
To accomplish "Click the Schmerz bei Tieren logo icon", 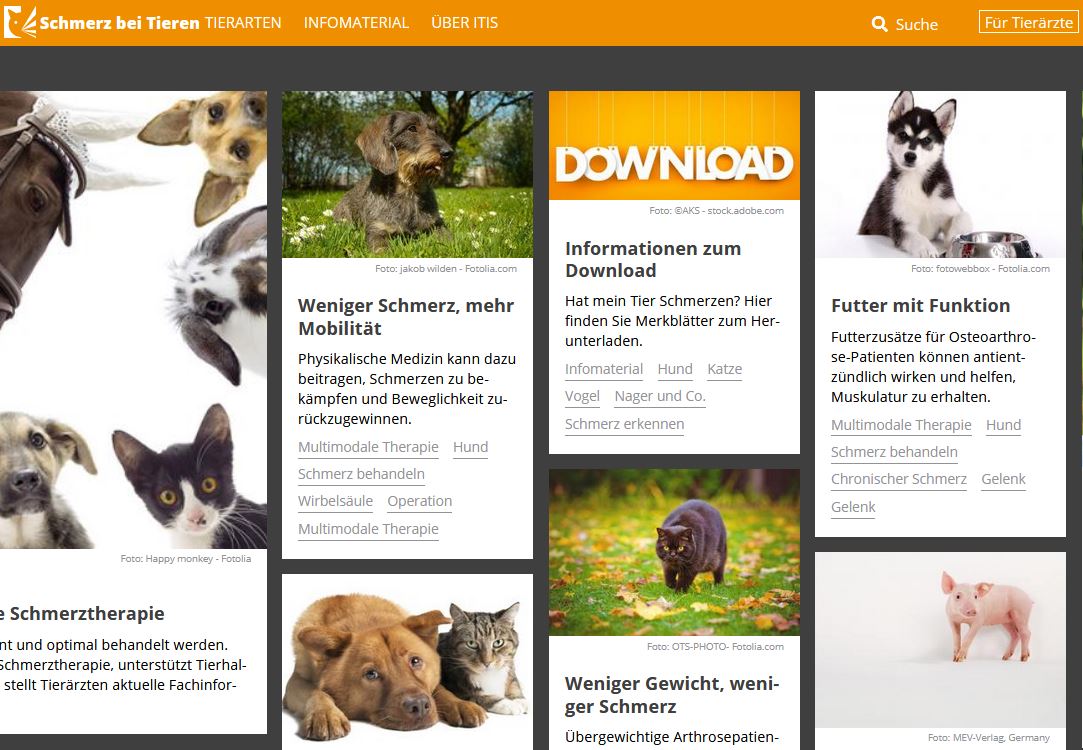I will click(x=18, y=22).
